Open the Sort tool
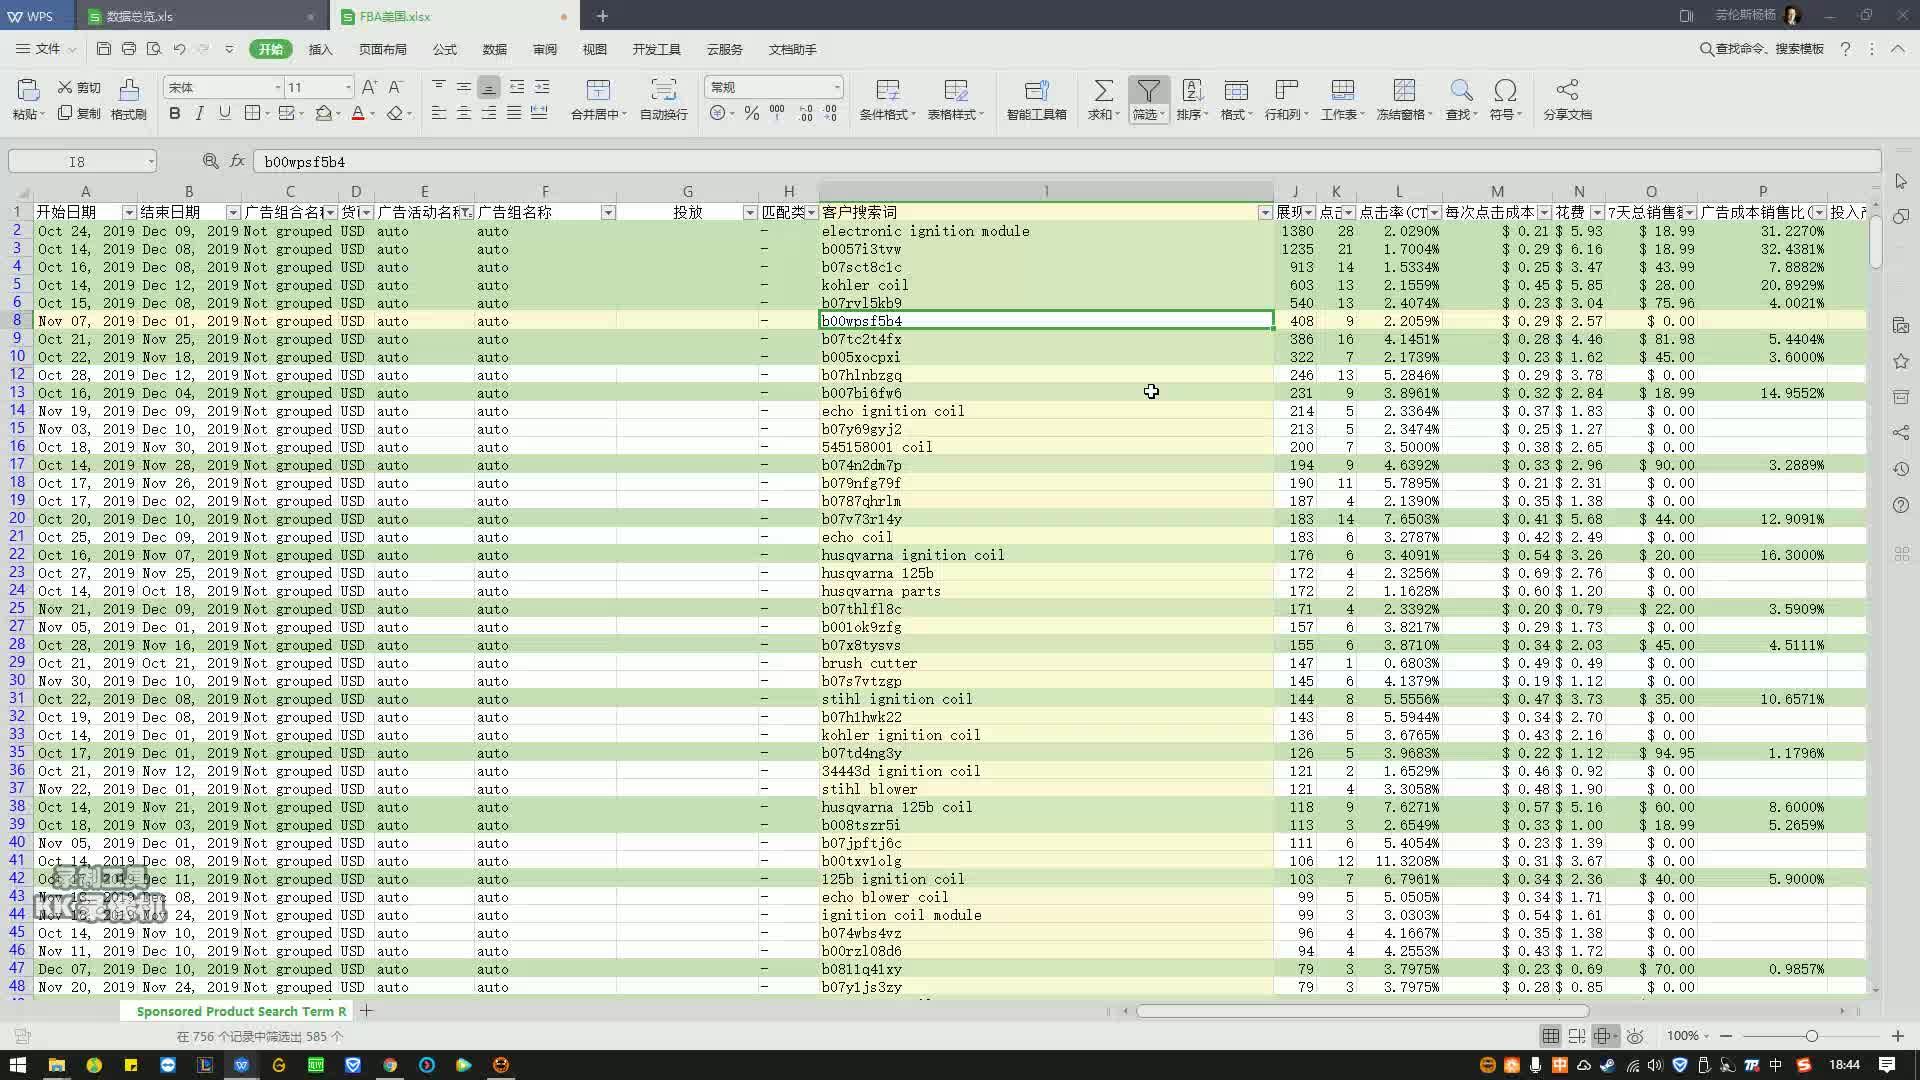This screenshot has height=1080, width=1920. (1192, 100)
